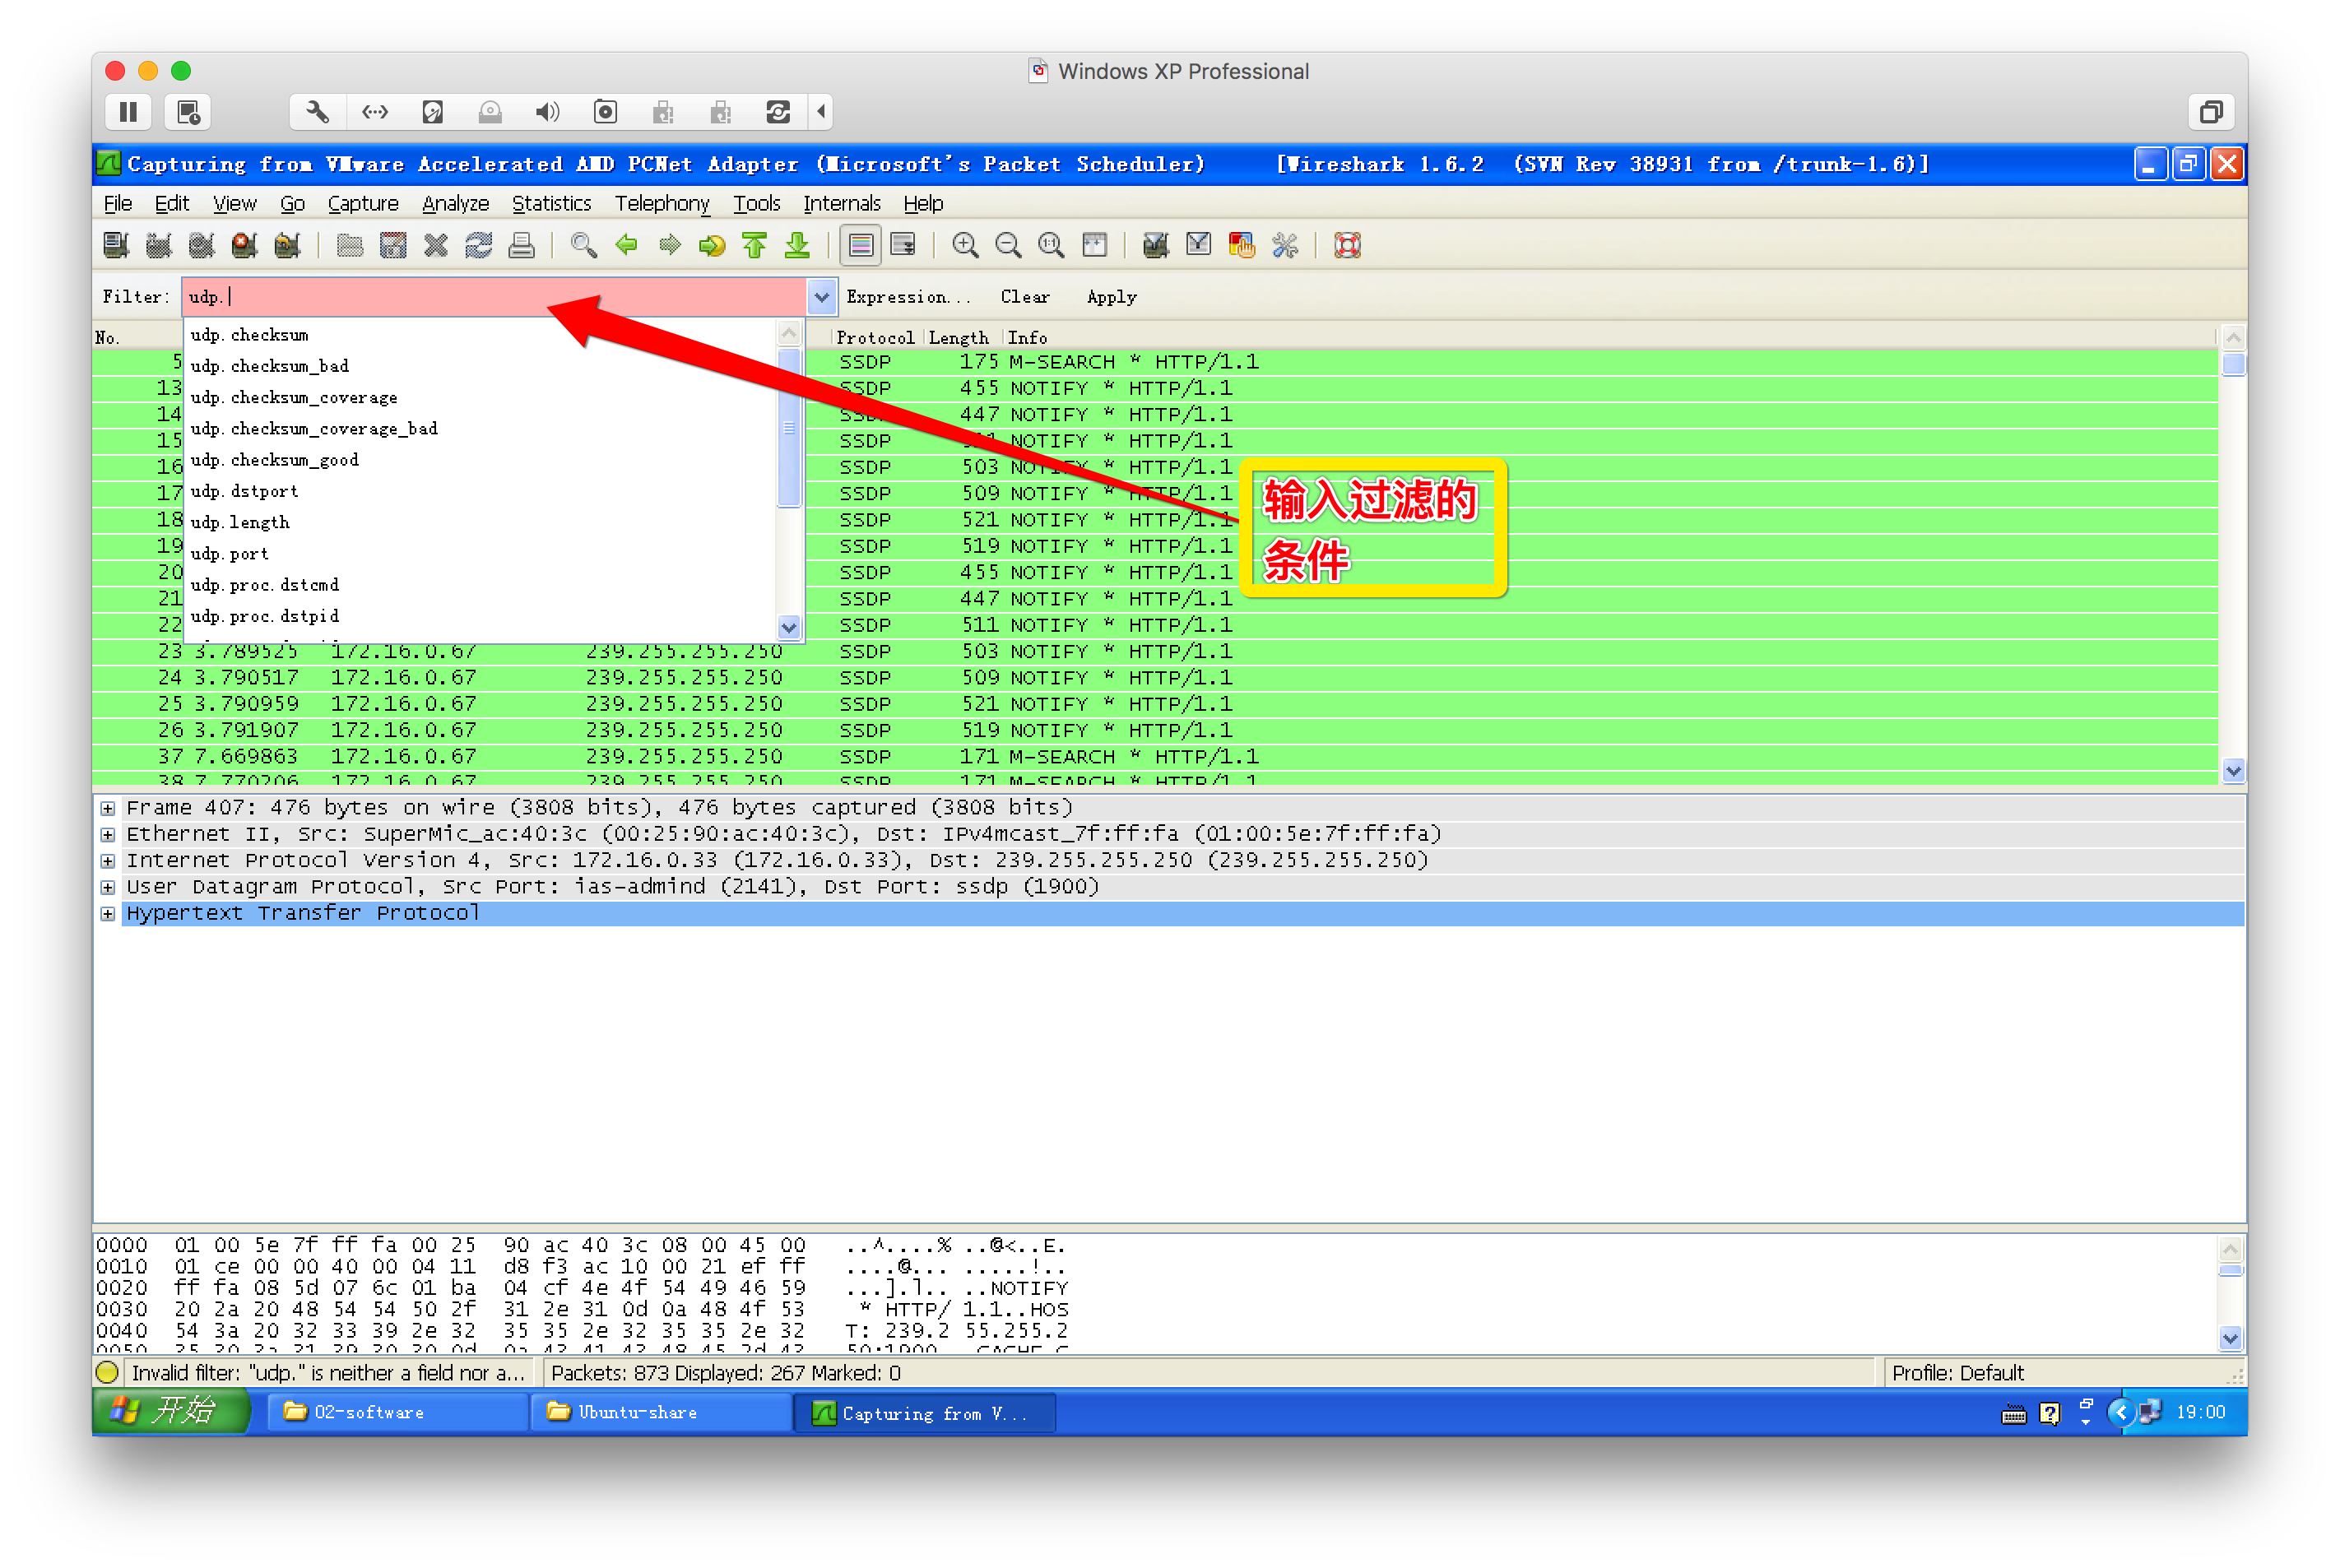Click the Find packet magnifier icon

[x=583, y=245]
